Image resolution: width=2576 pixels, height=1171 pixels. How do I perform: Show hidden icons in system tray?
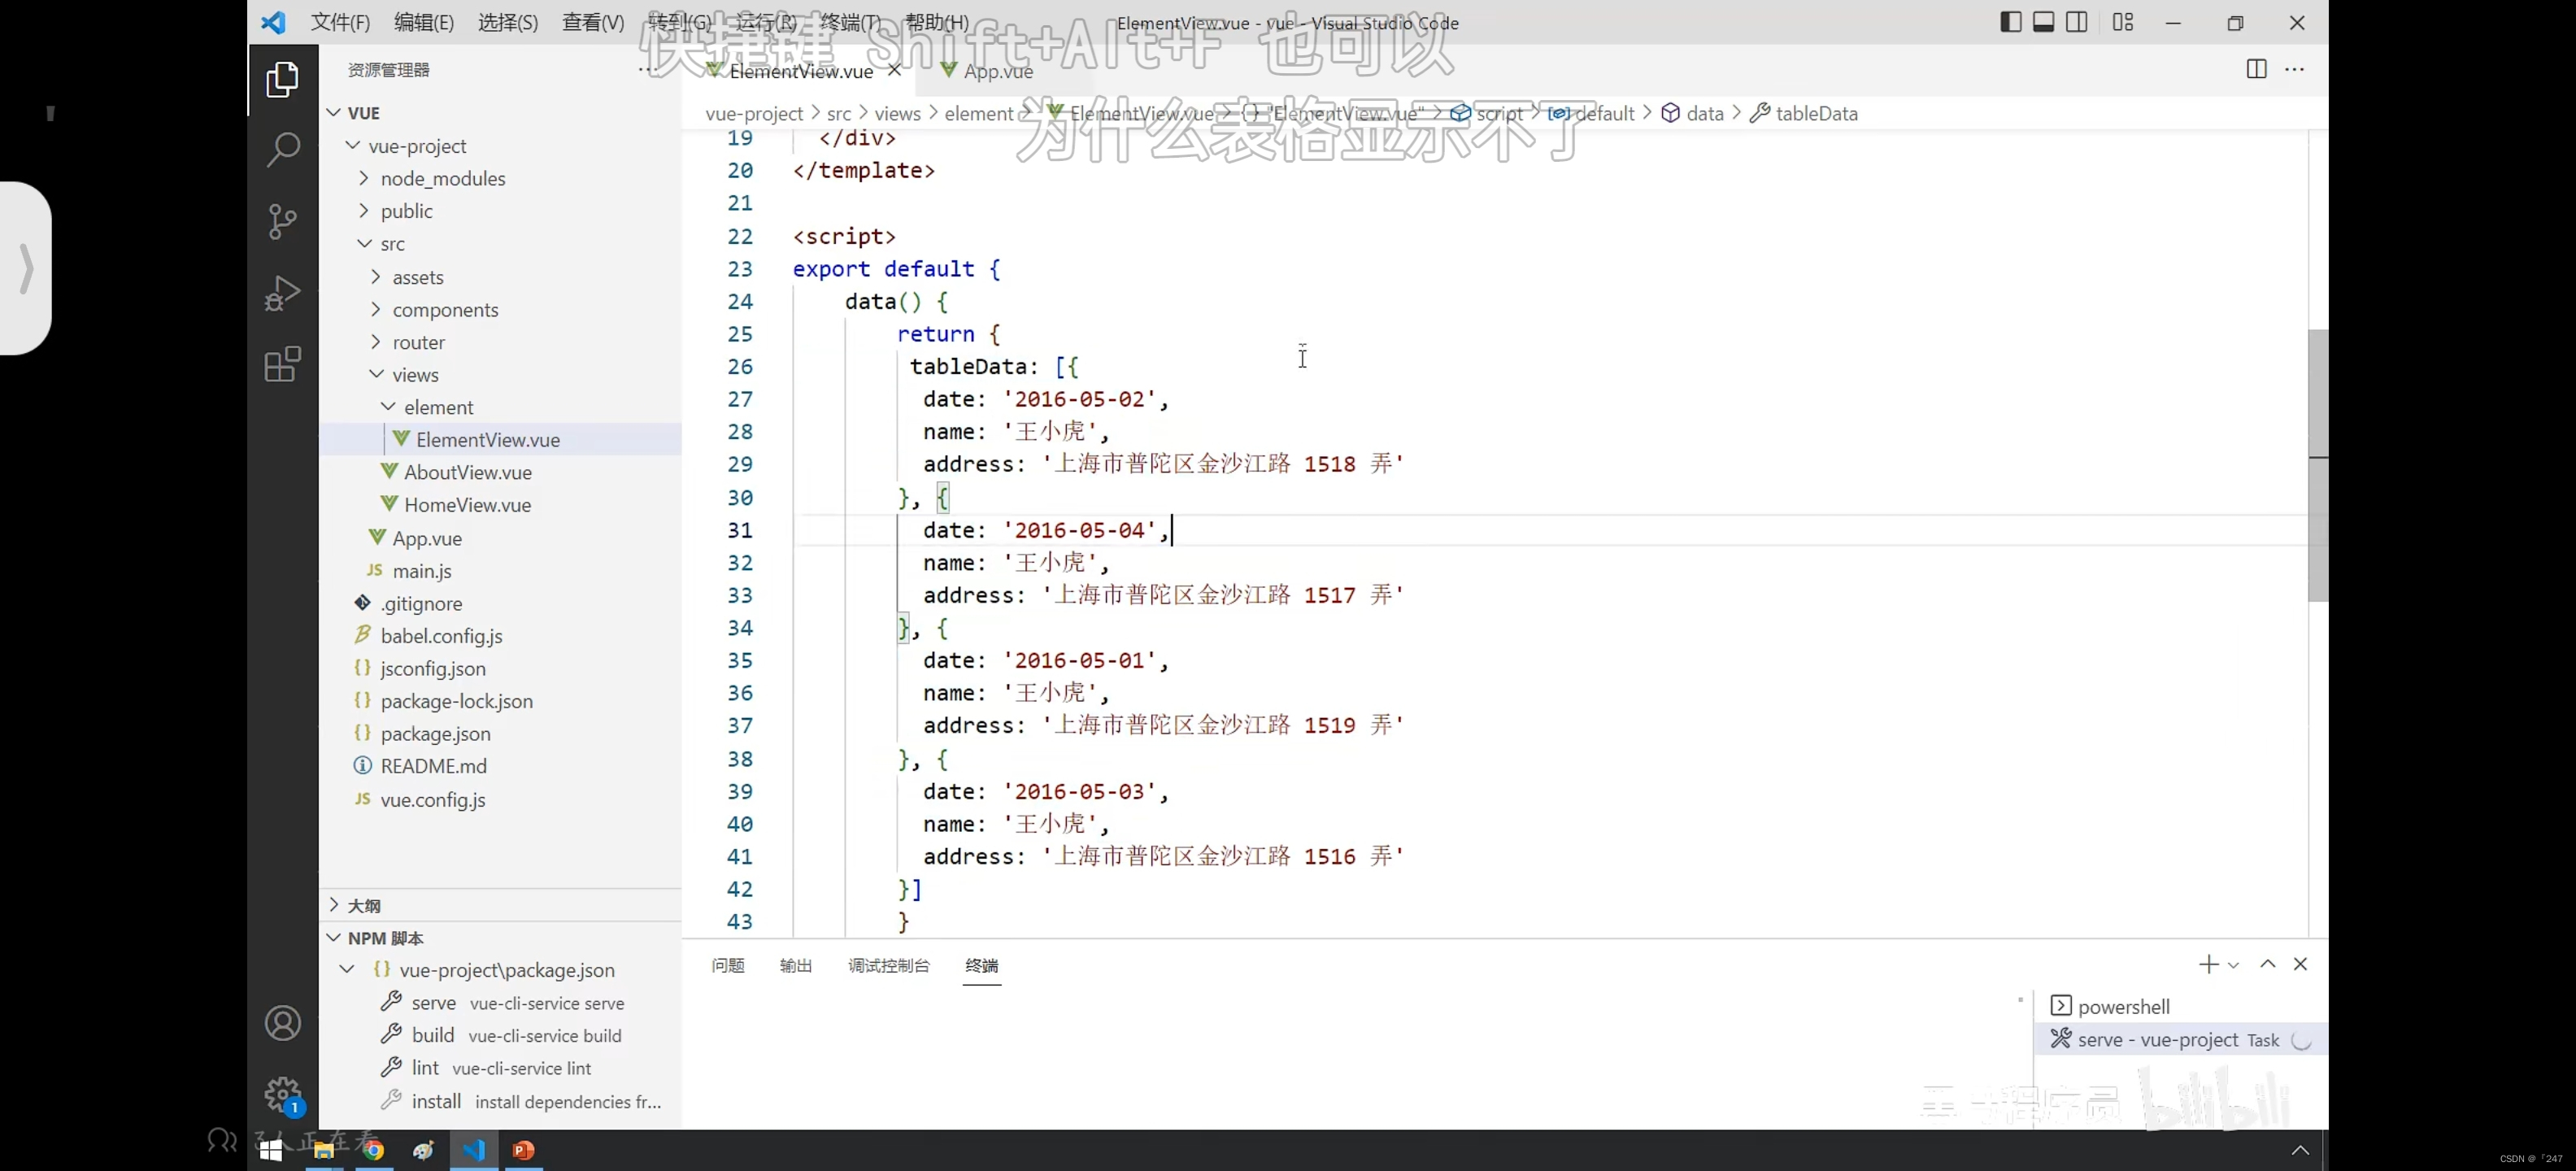(2300, 1150)
